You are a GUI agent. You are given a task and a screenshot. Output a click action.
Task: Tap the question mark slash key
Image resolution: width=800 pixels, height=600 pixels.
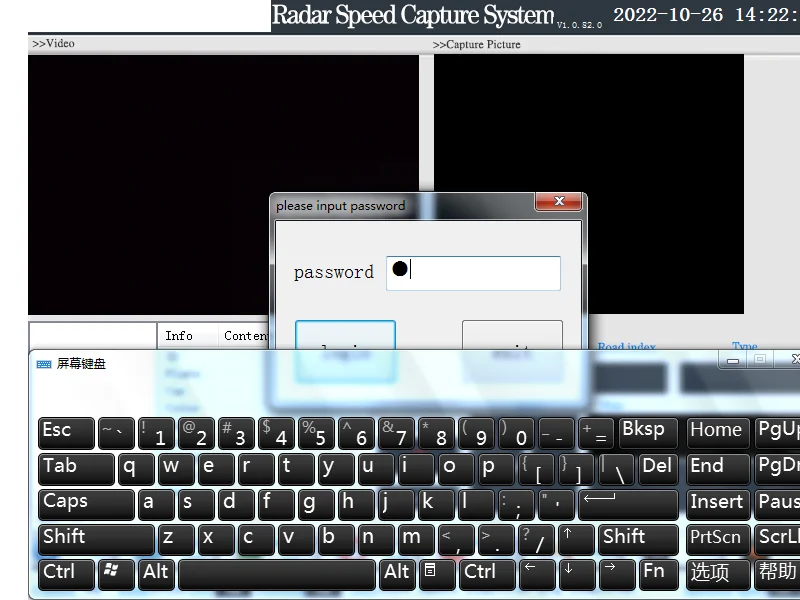point(536,539)
